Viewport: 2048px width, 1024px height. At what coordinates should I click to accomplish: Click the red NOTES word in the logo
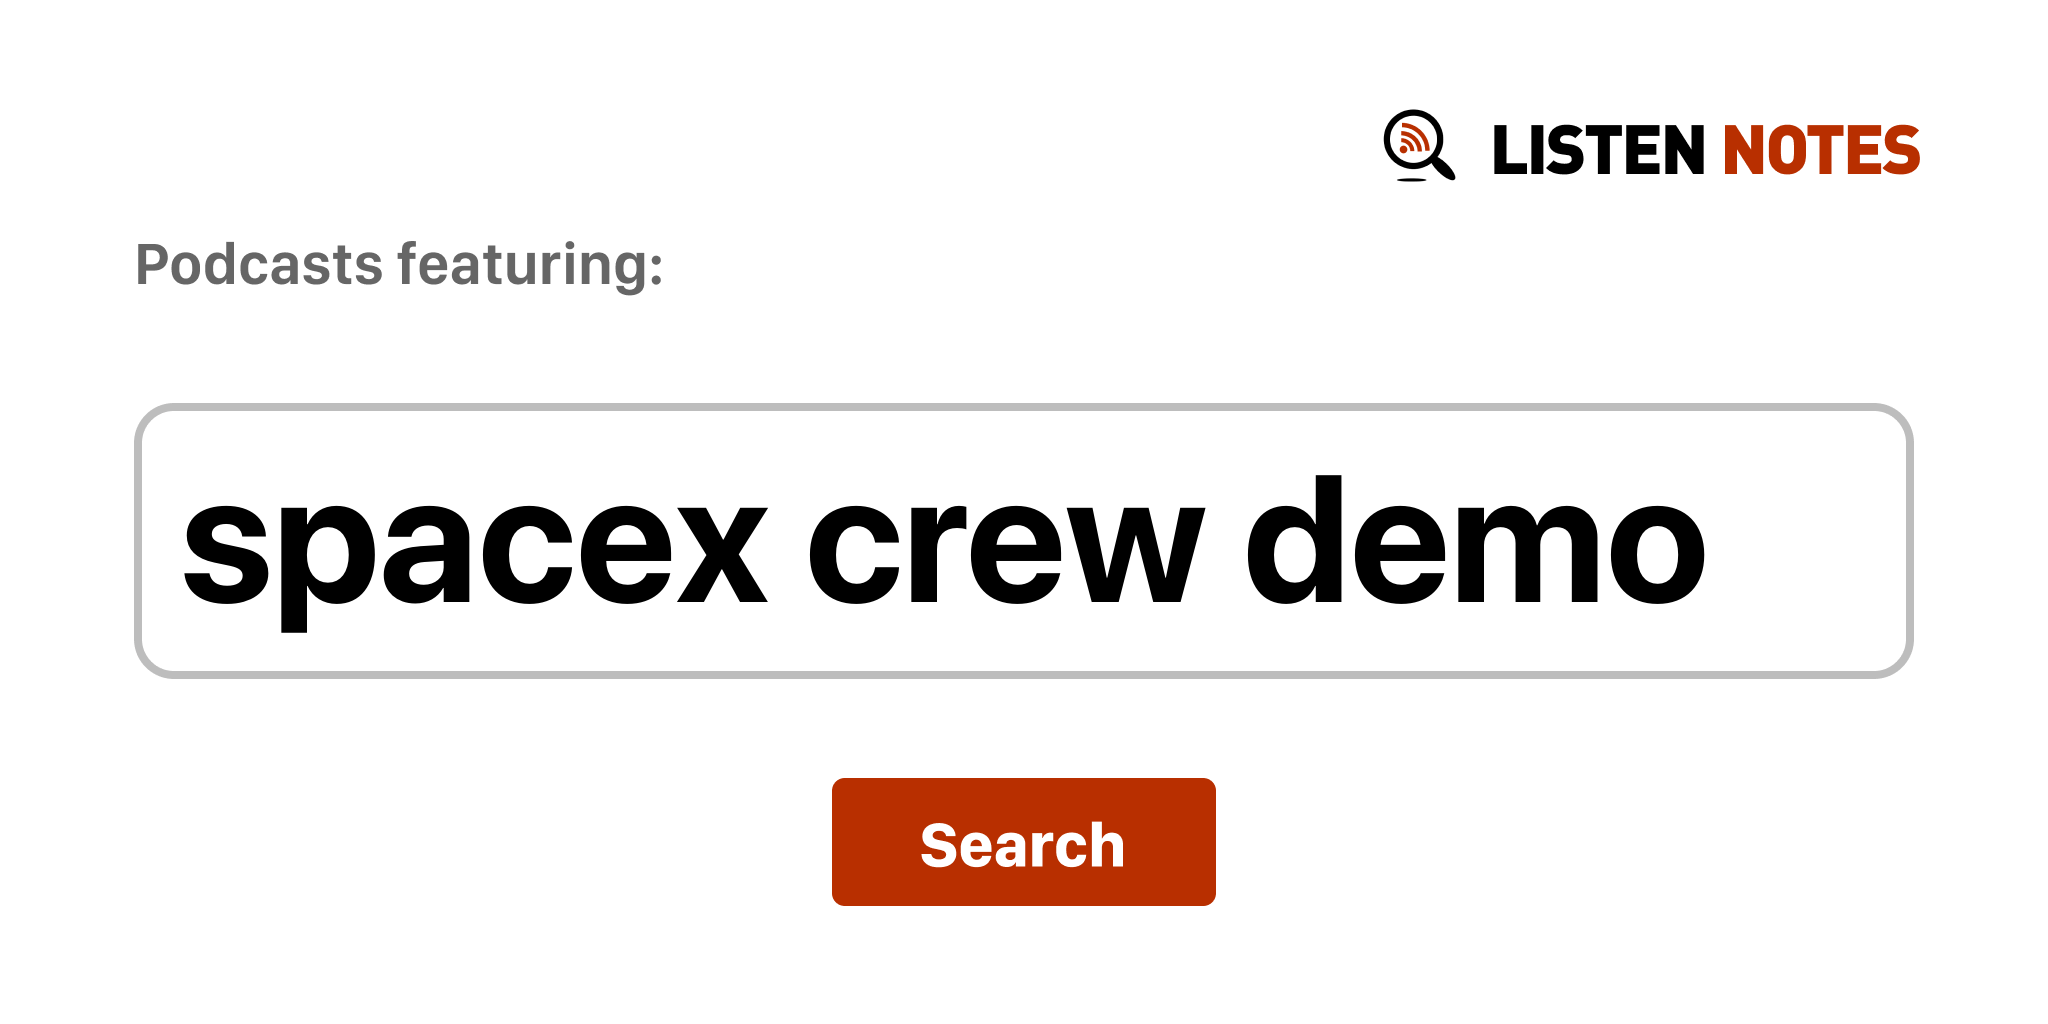1820,151
